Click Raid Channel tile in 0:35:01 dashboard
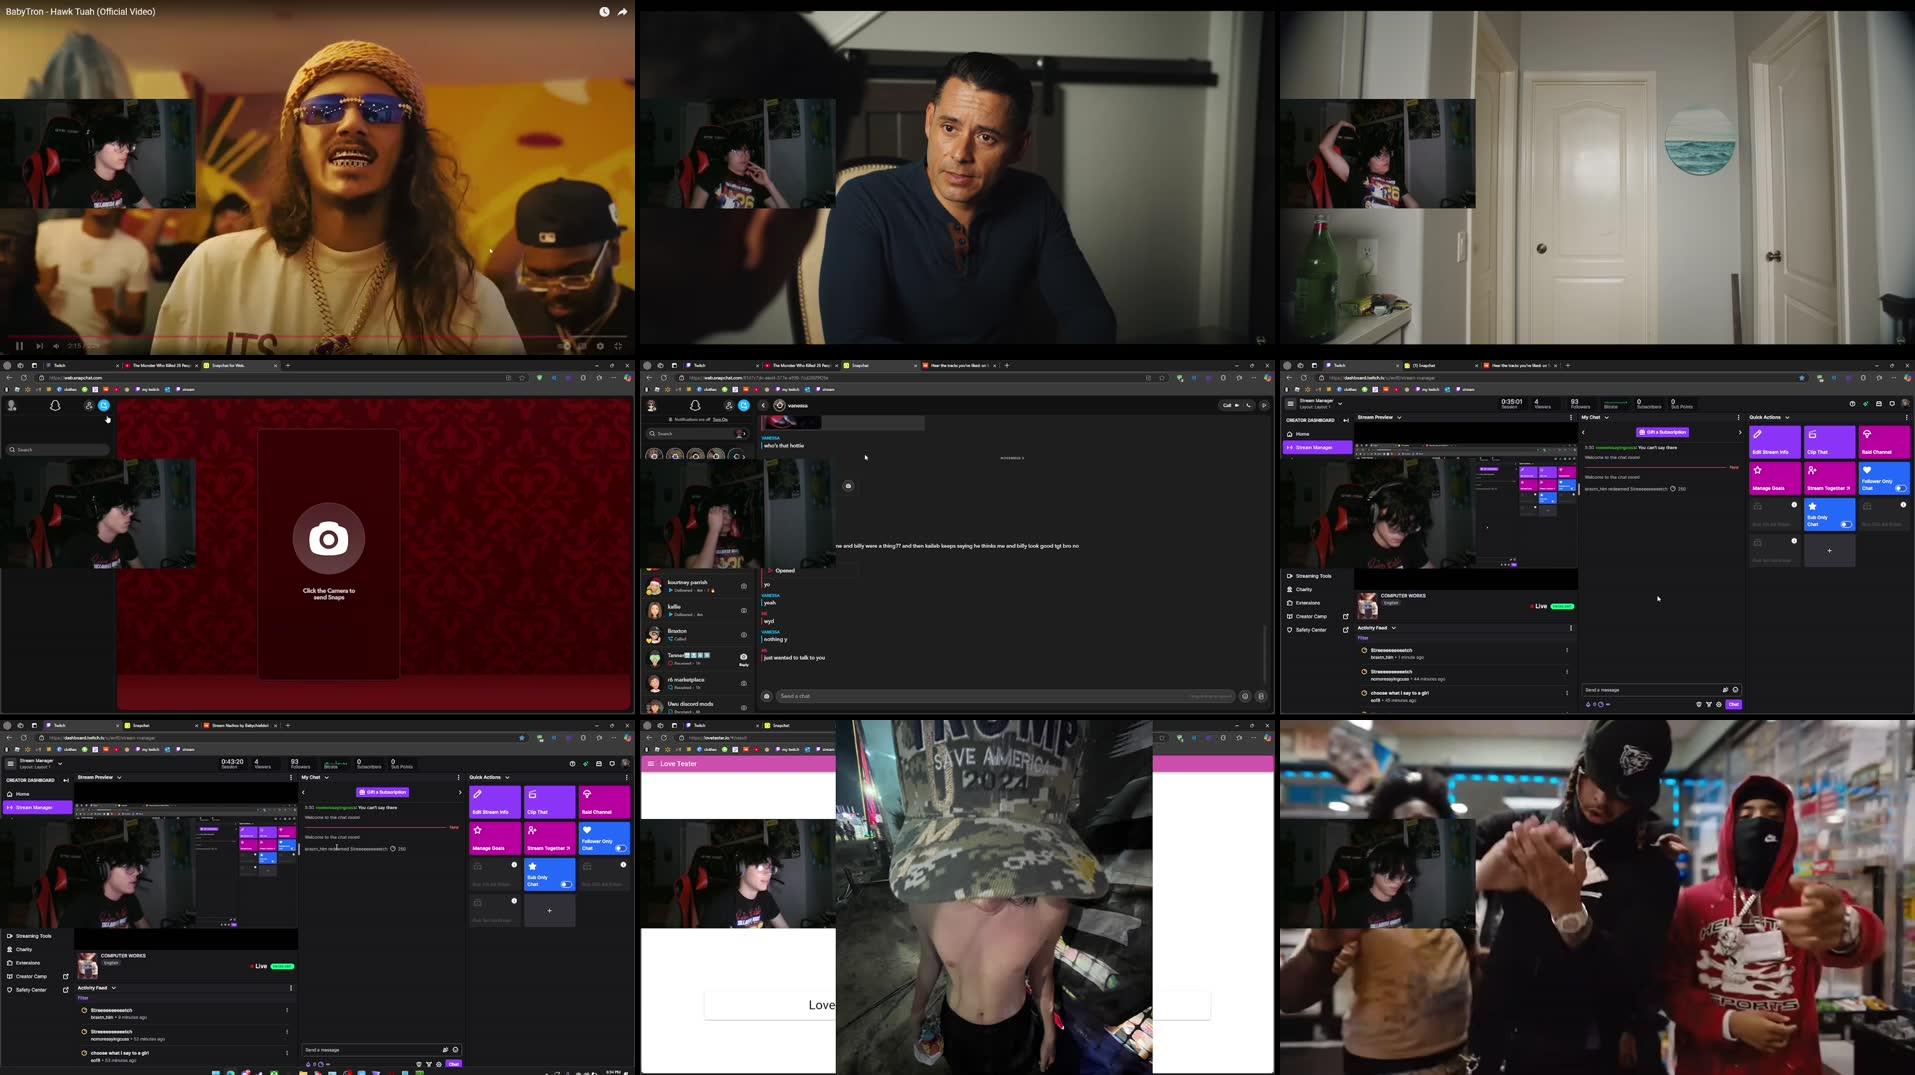The width and height of the screenshot is (1915, 1075). (1884, 441)
